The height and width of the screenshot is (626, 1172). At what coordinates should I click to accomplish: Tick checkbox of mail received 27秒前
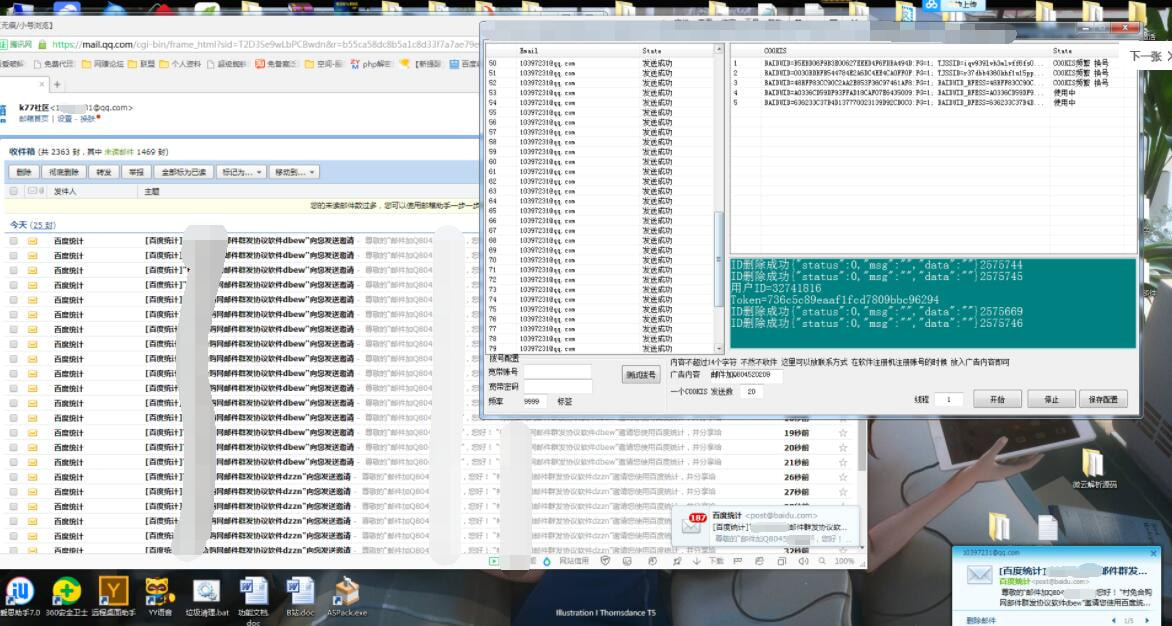point(13,492)
